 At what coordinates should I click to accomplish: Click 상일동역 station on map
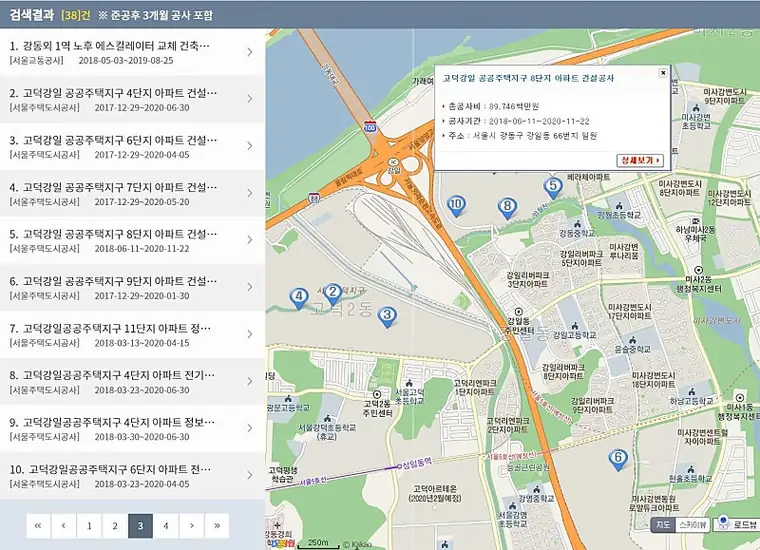415,463
